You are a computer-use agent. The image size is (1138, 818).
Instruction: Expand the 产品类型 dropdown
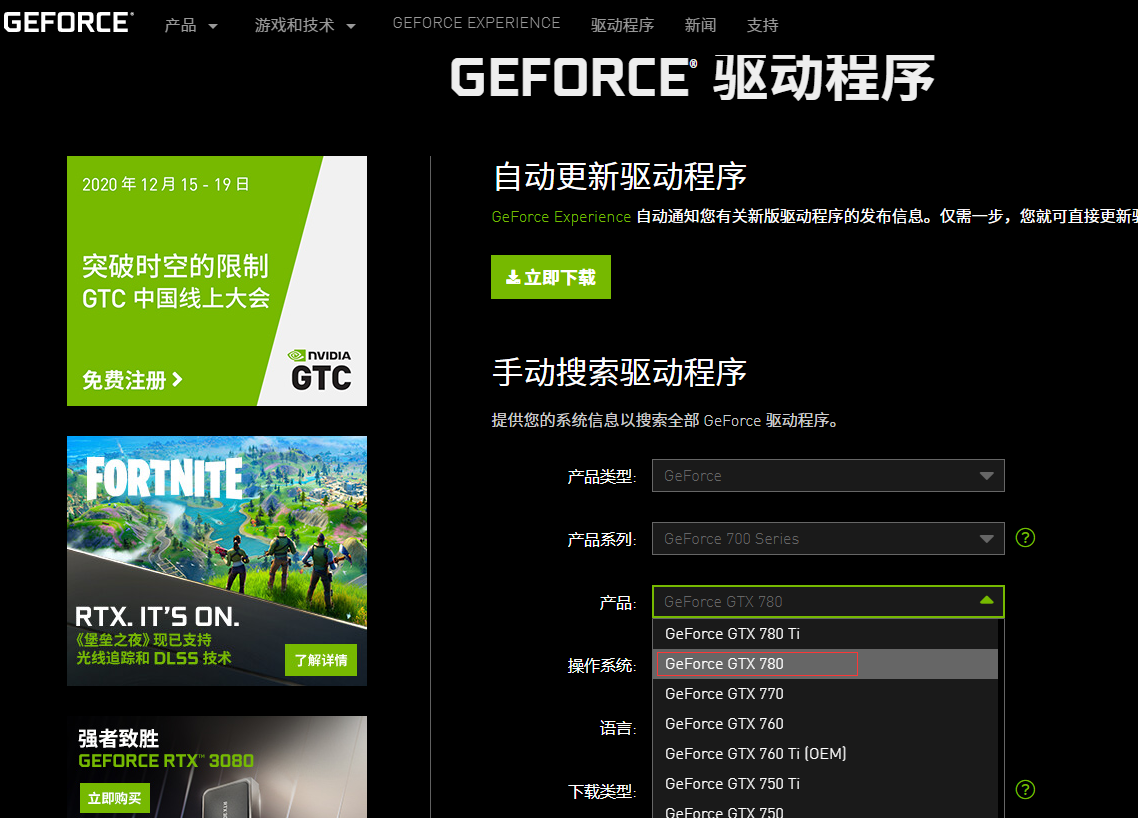coord(827,476)
